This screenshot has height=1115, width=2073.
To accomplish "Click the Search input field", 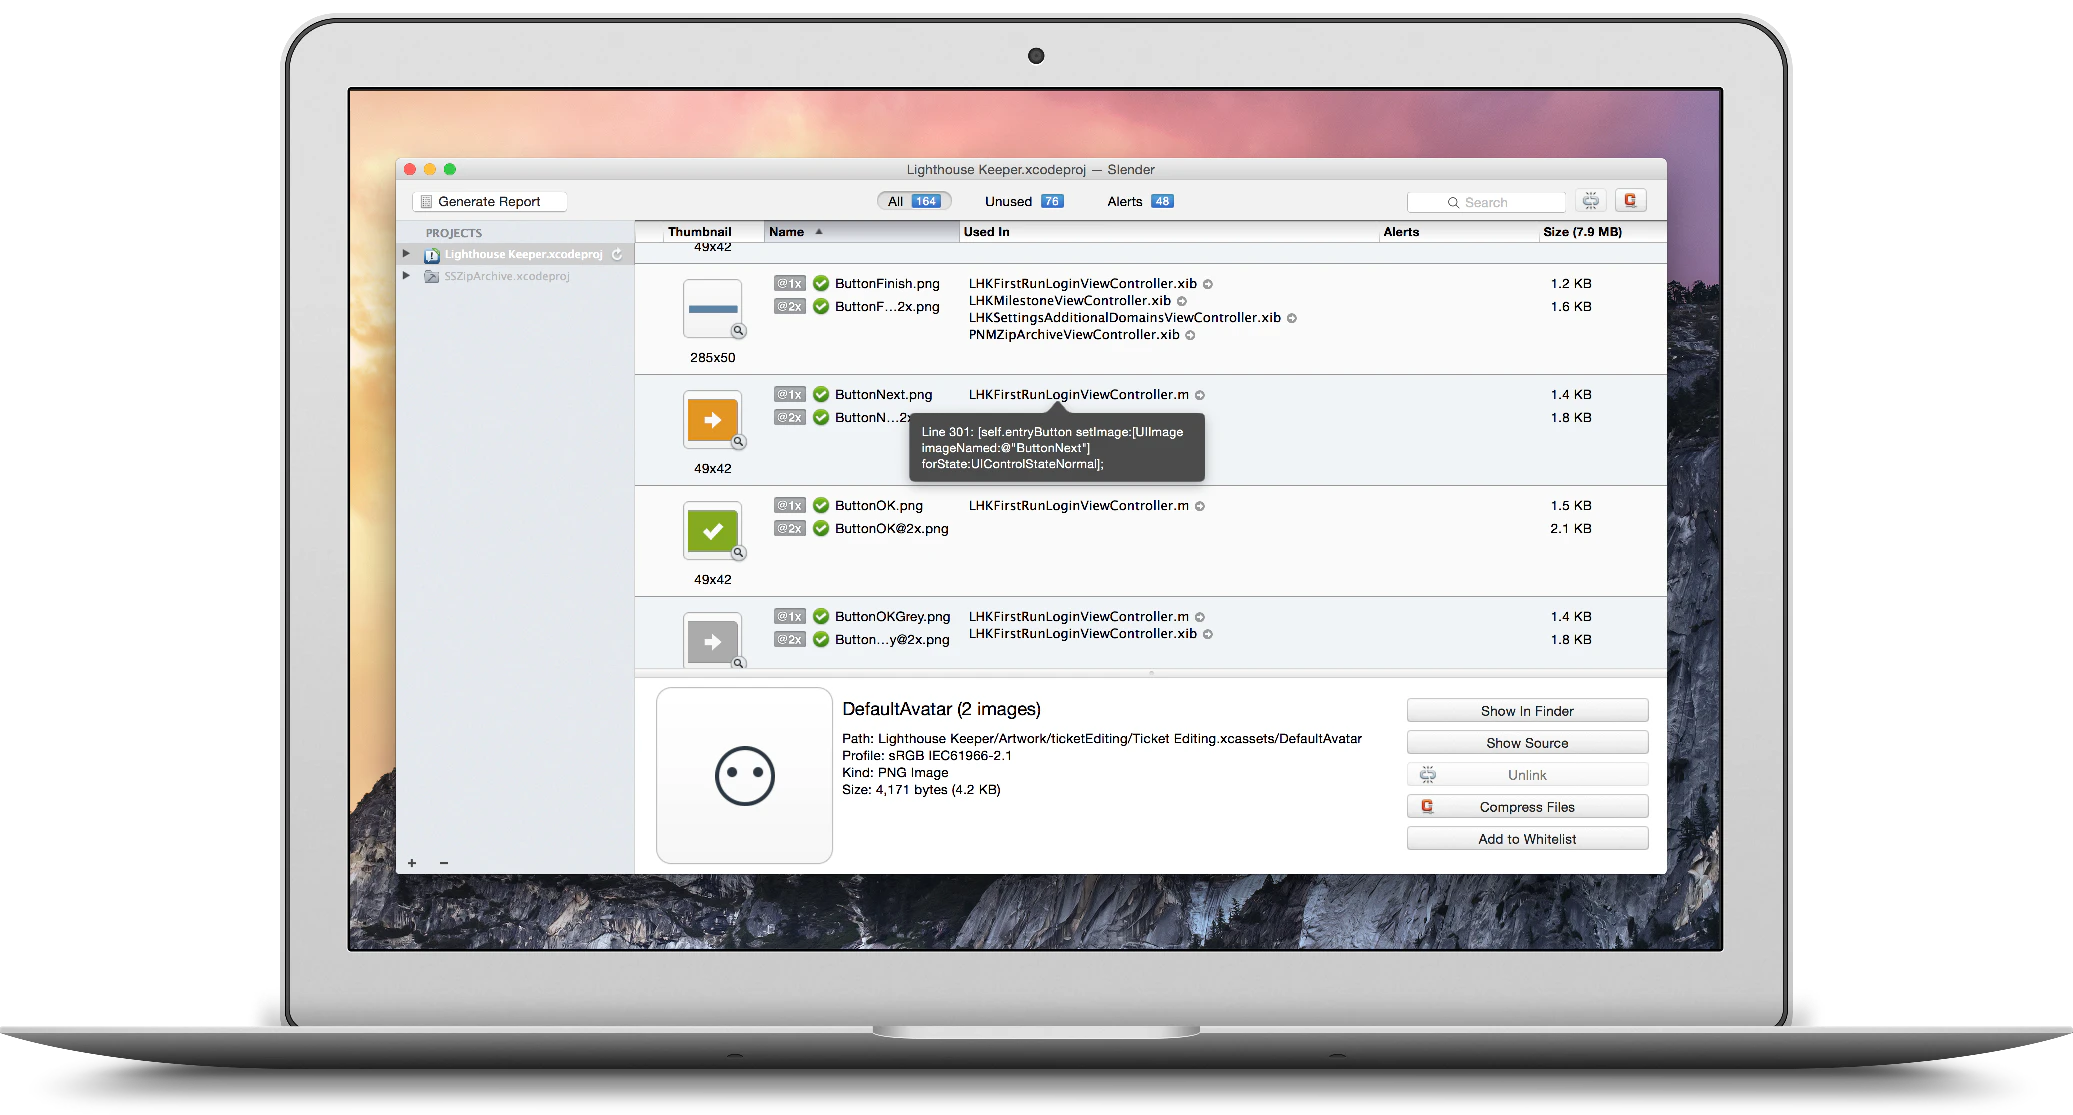I will tap(1487, 203).
